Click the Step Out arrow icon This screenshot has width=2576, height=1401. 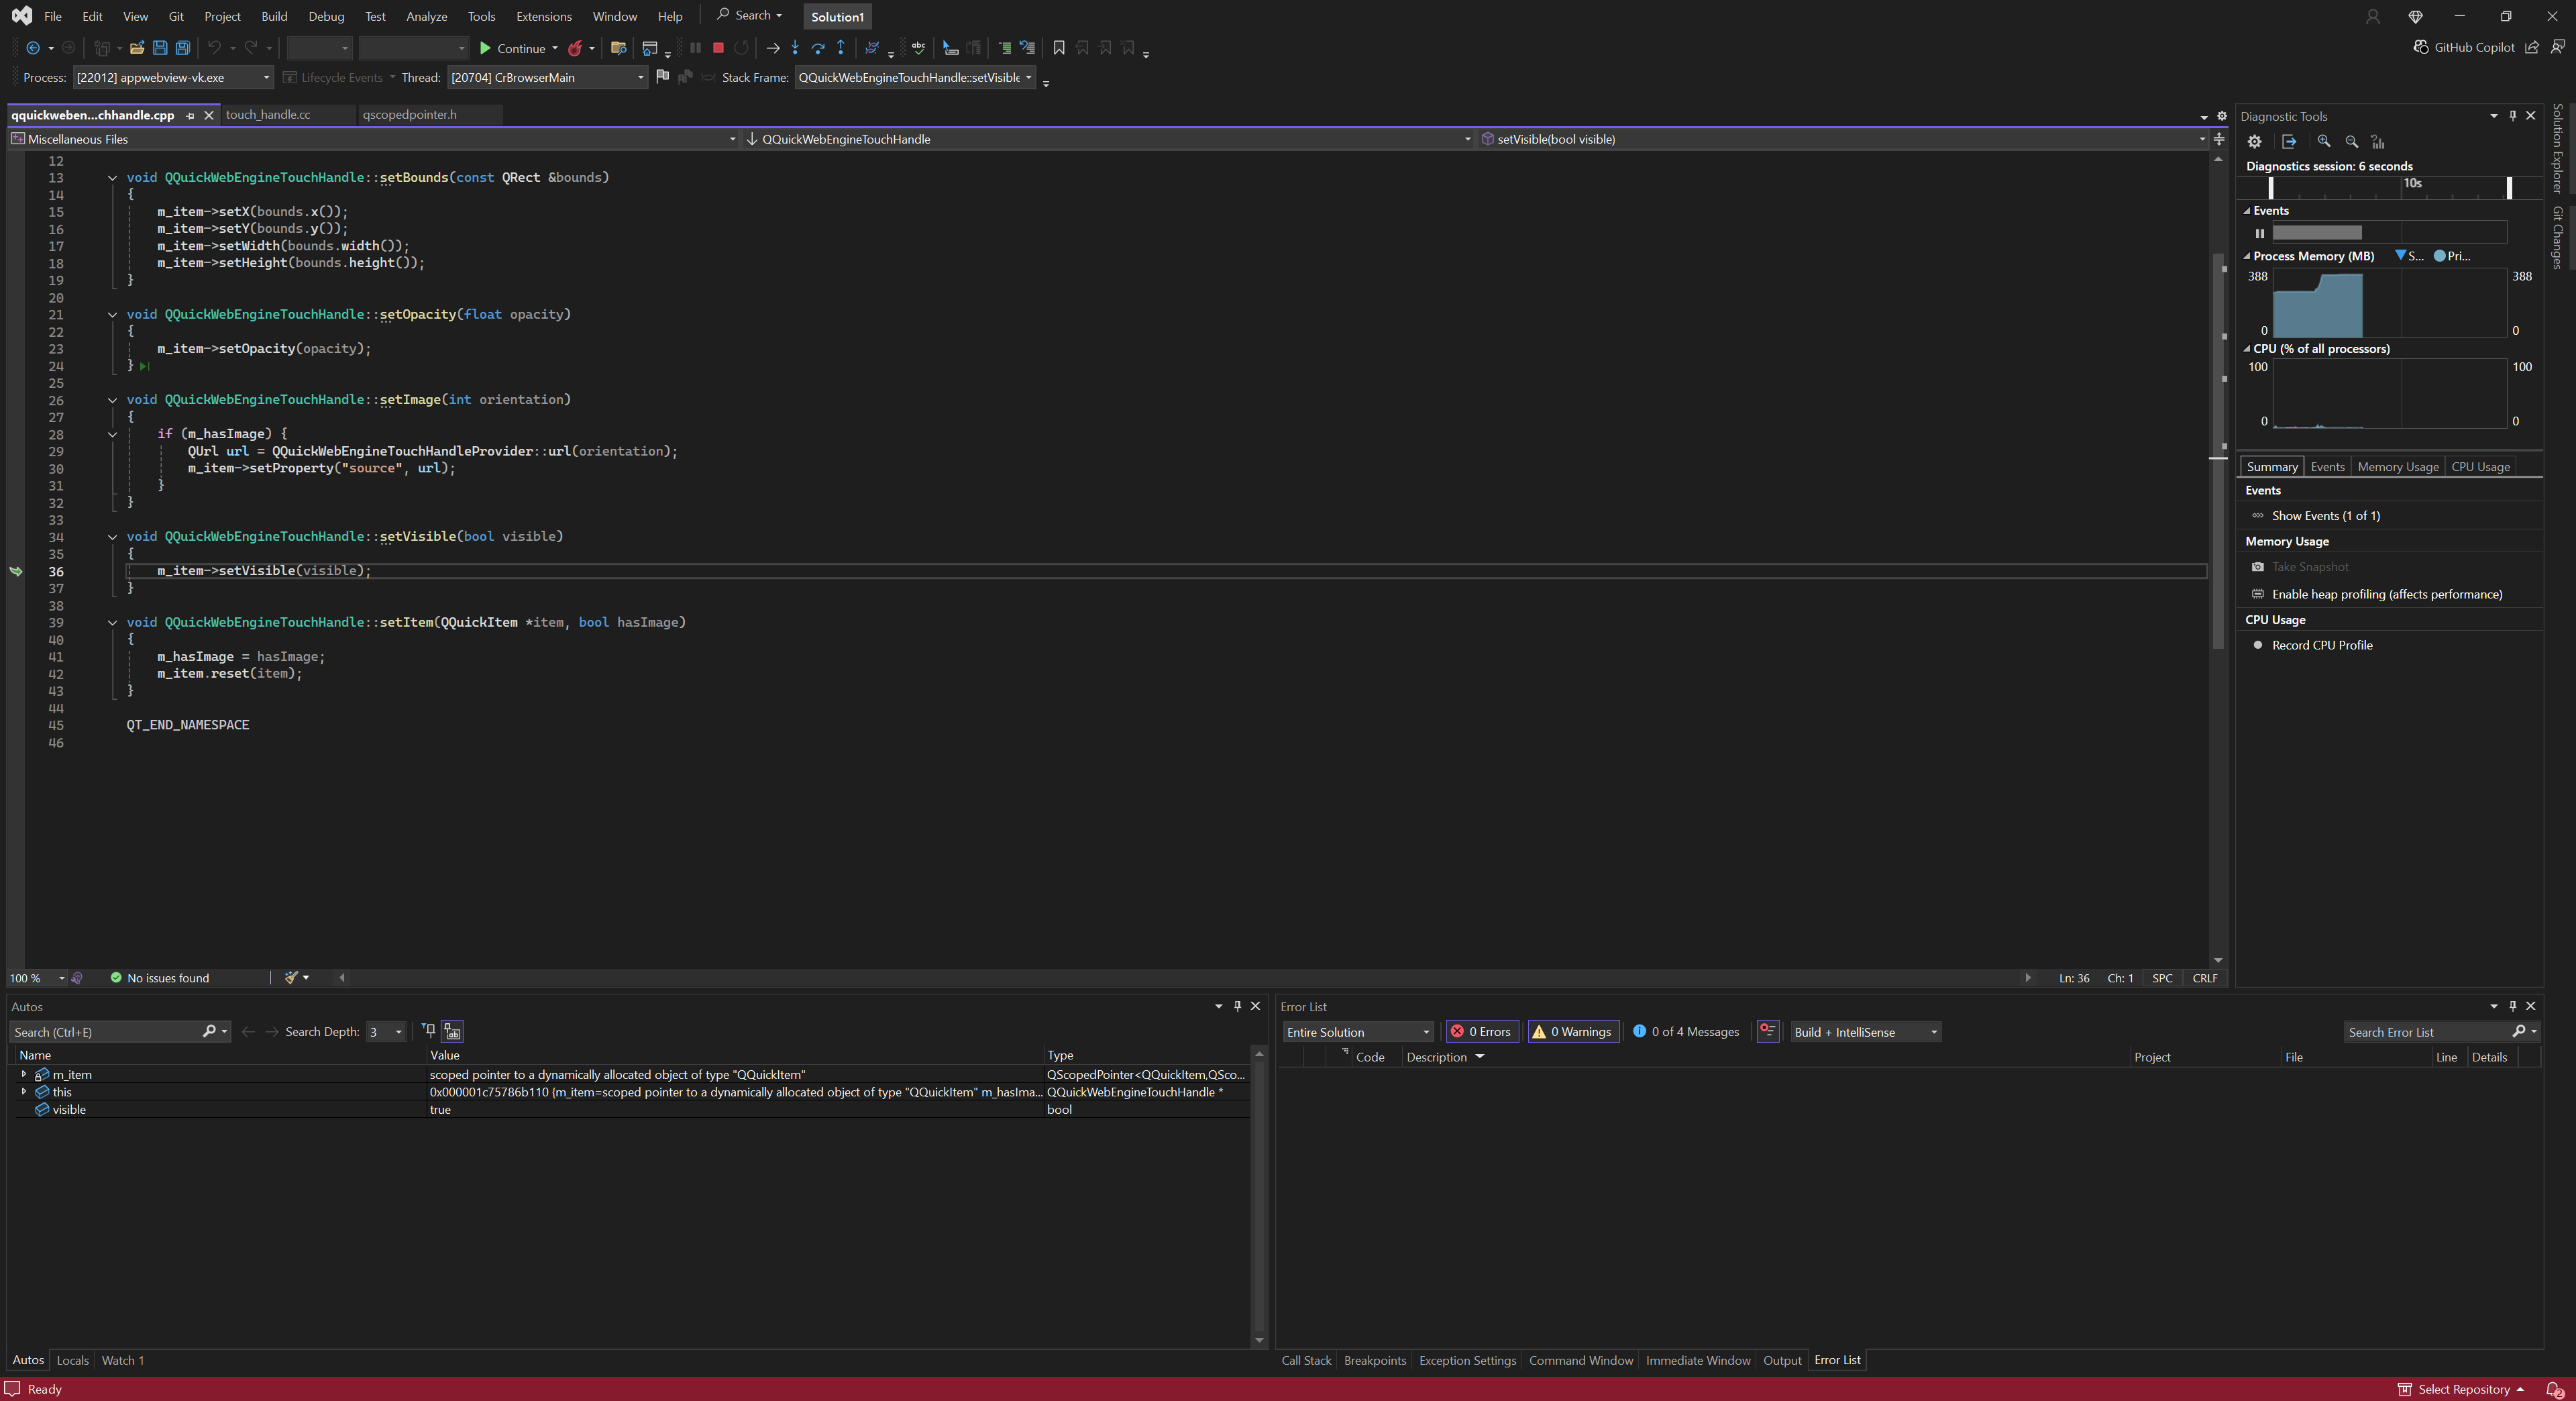841,48
